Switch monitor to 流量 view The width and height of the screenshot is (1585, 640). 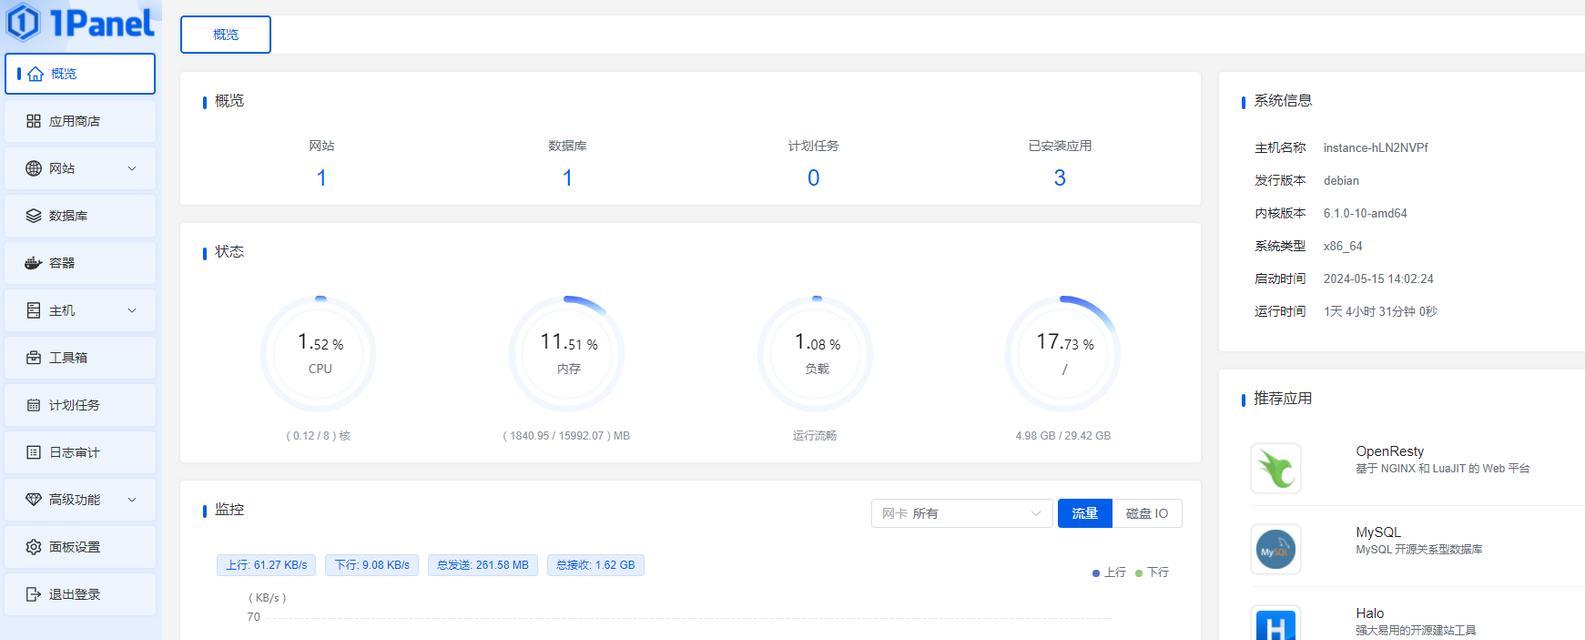(x=1085, y=513)
